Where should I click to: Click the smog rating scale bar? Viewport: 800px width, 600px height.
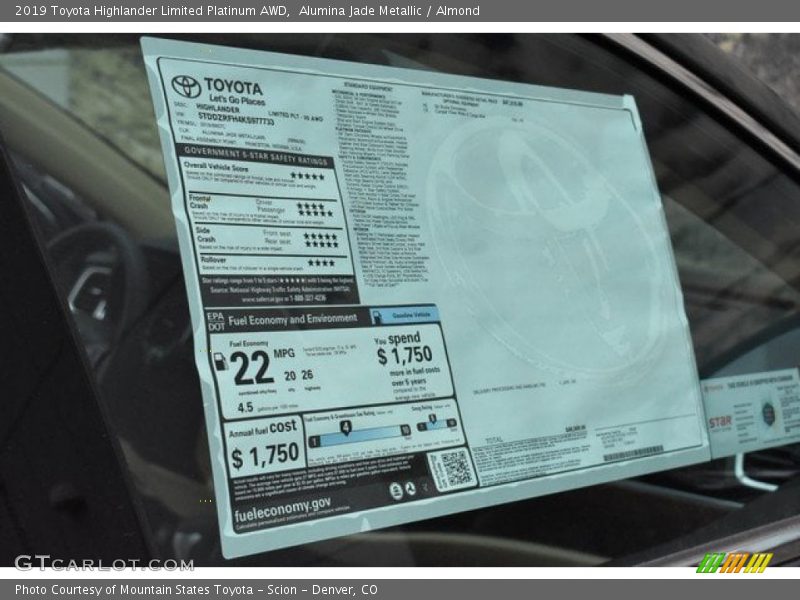tap(436, 424)
